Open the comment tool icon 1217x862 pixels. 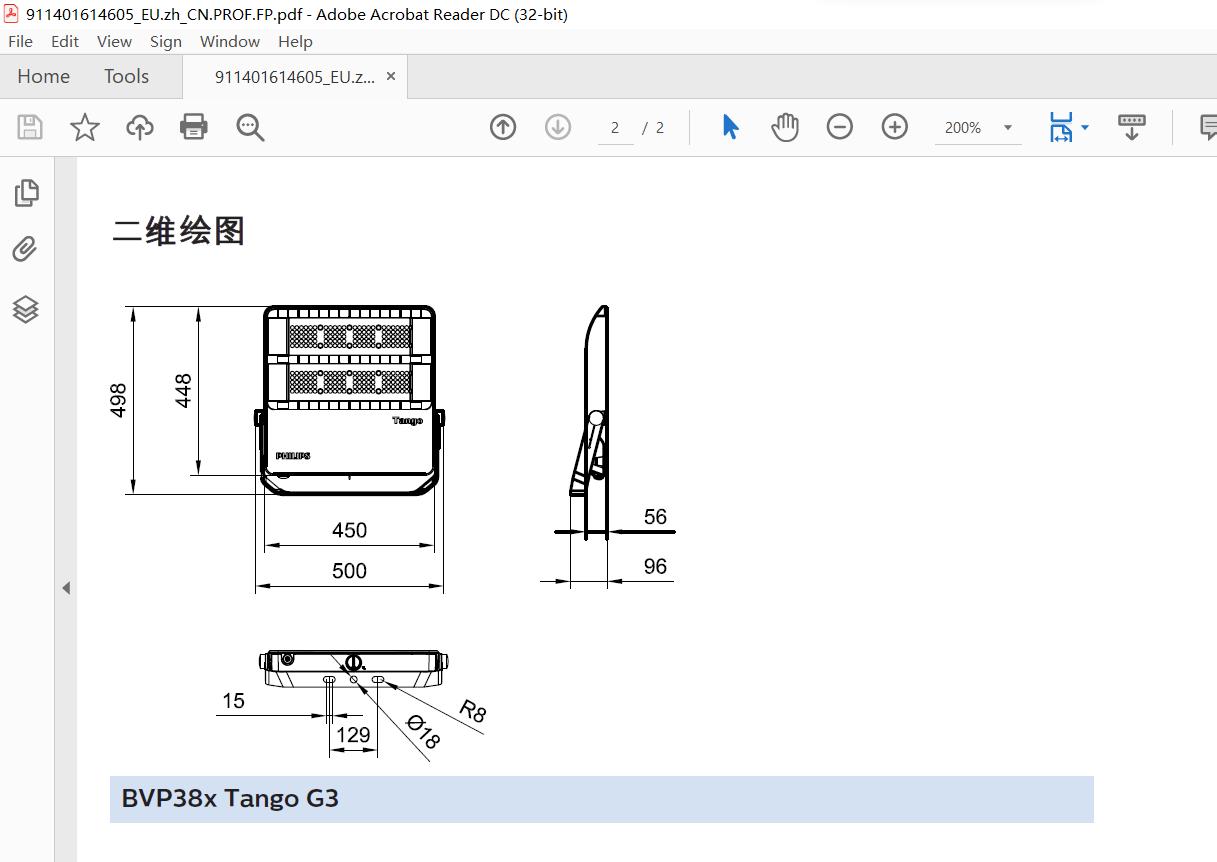1208,127
